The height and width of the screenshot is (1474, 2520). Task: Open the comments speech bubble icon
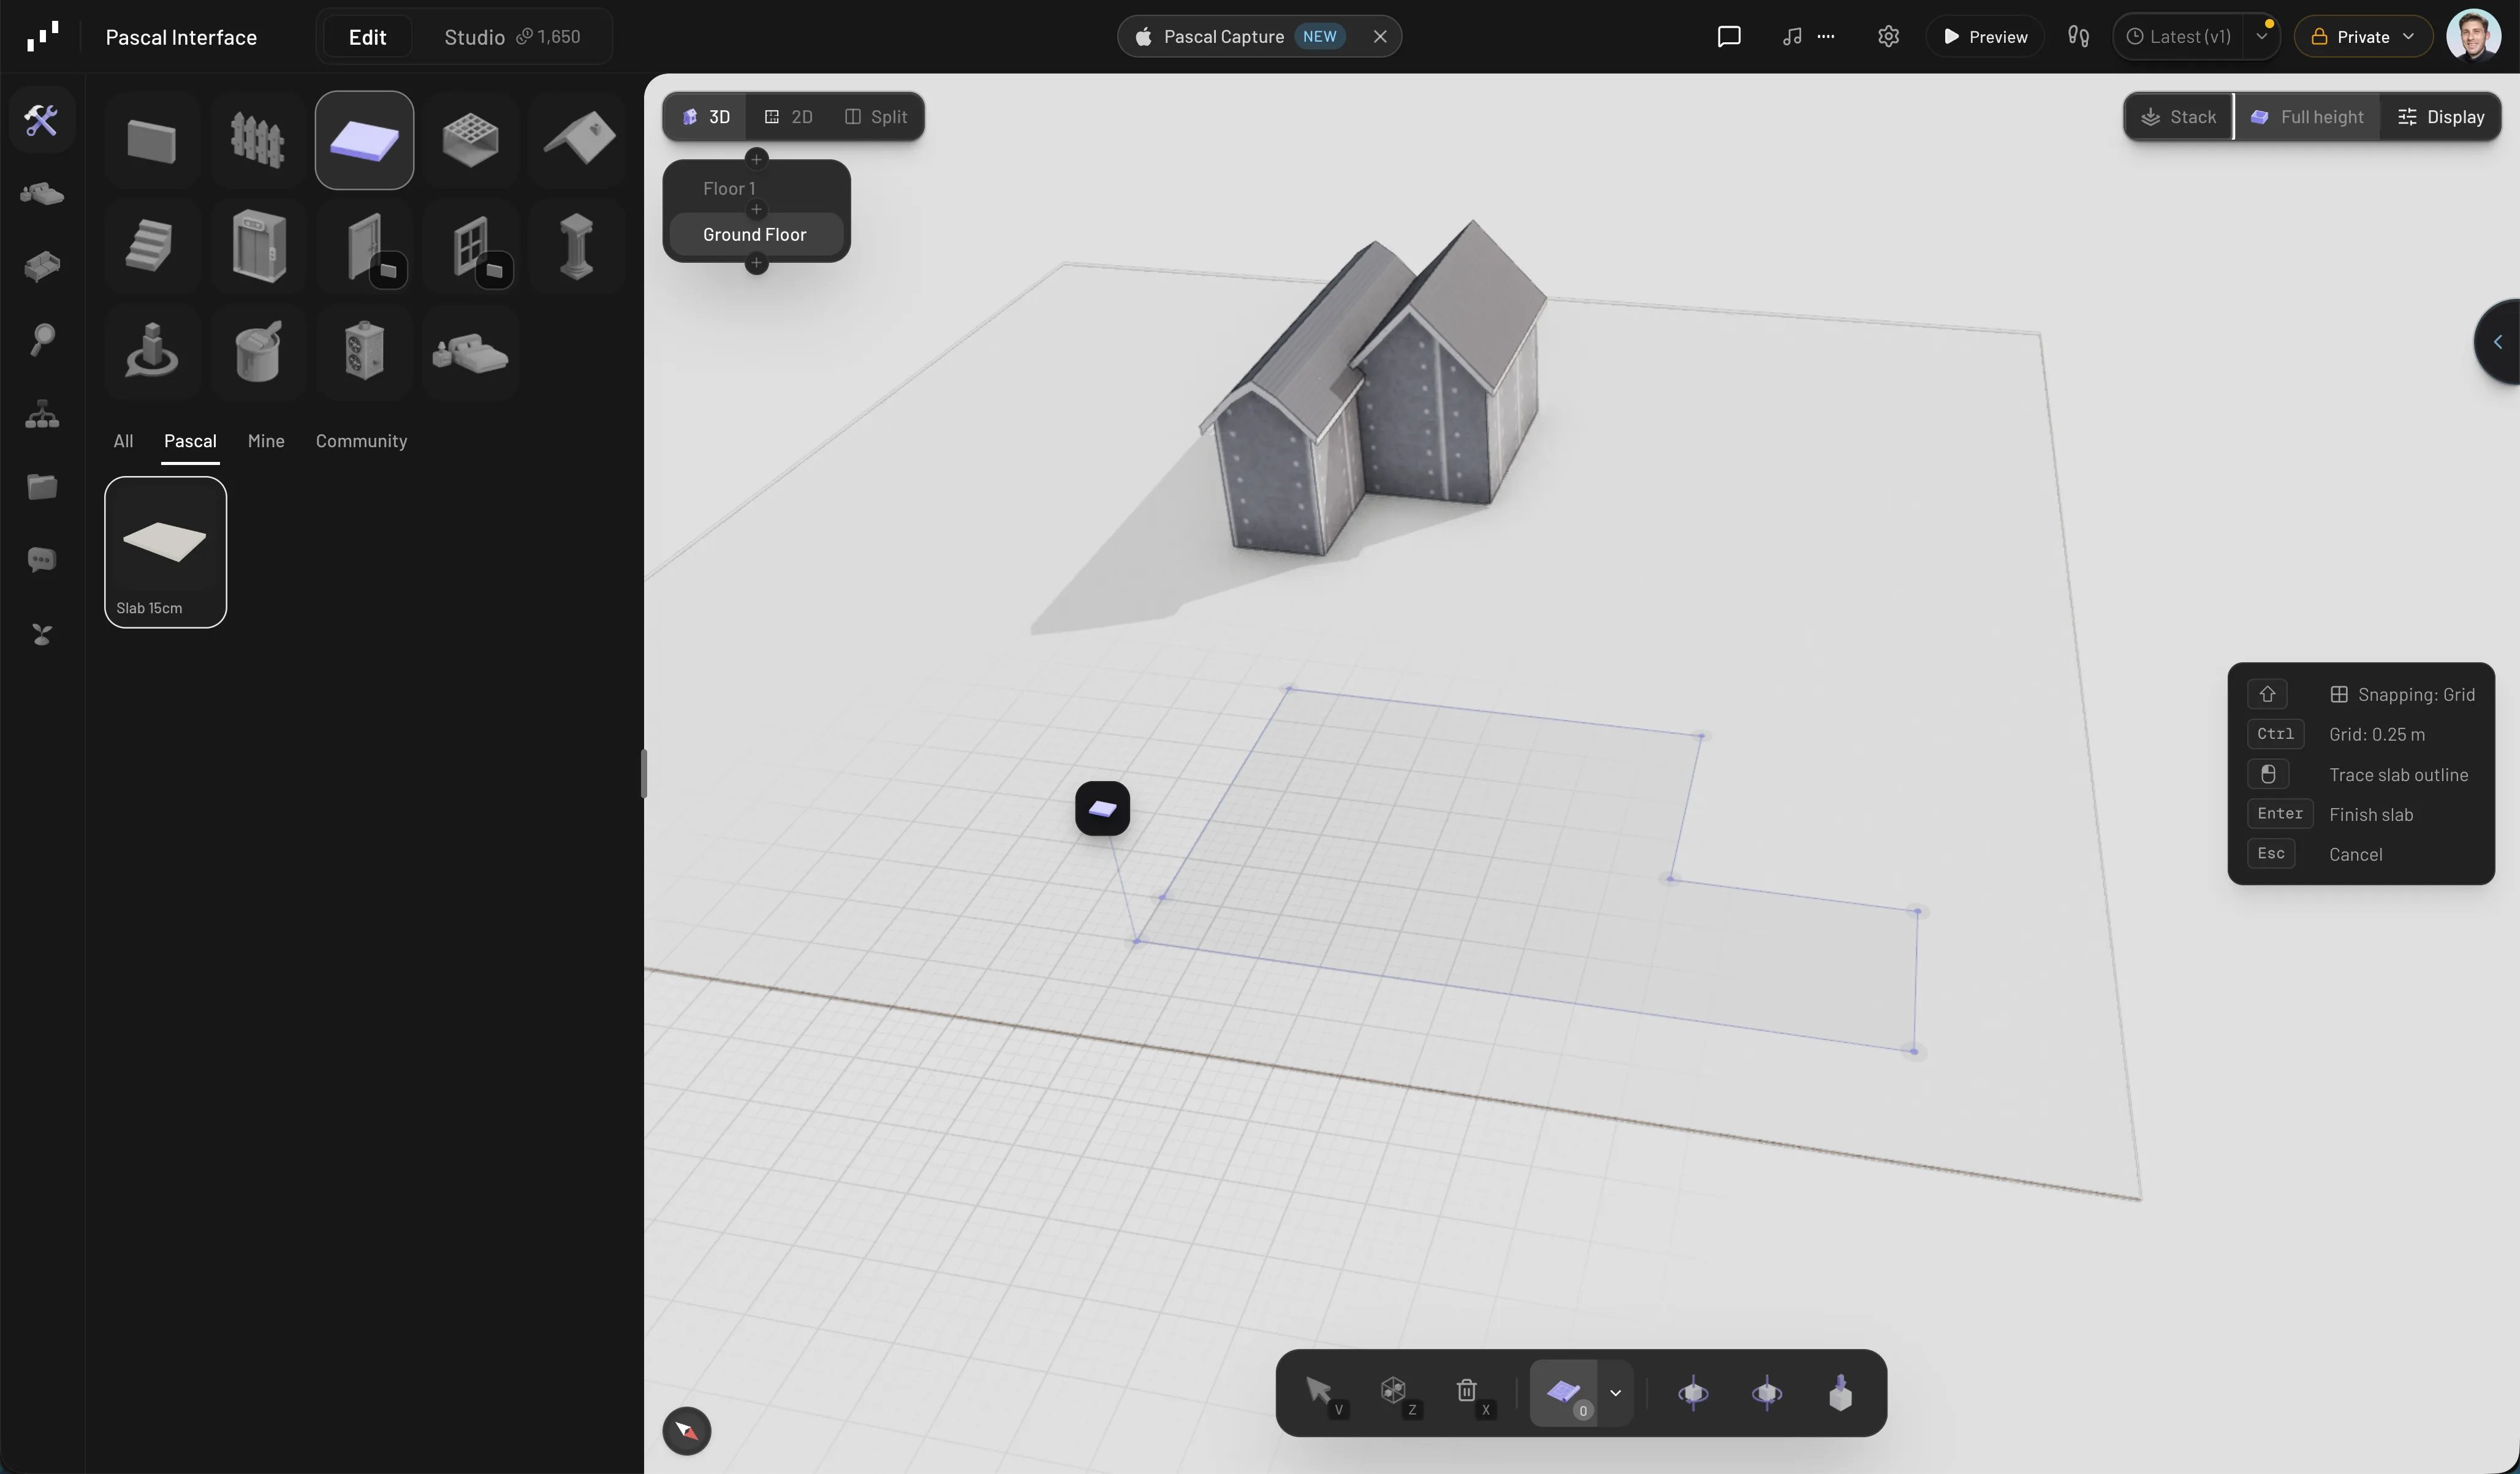tap(1729, 37)
